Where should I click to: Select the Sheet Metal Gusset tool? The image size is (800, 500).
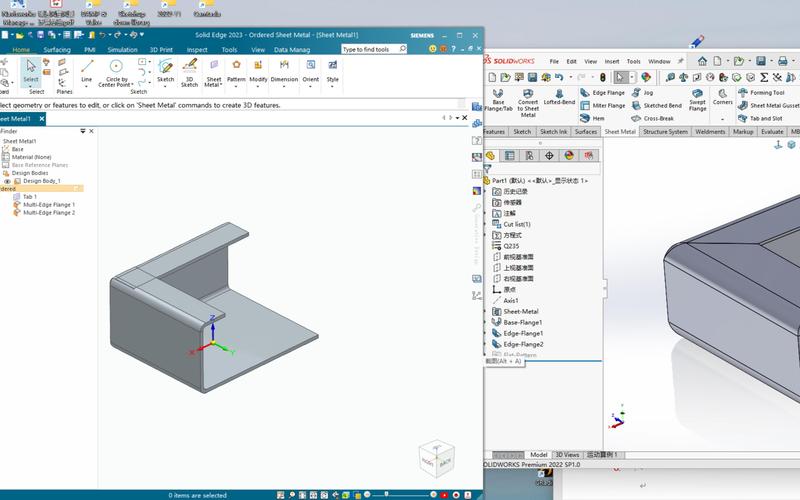click(769, 105)
